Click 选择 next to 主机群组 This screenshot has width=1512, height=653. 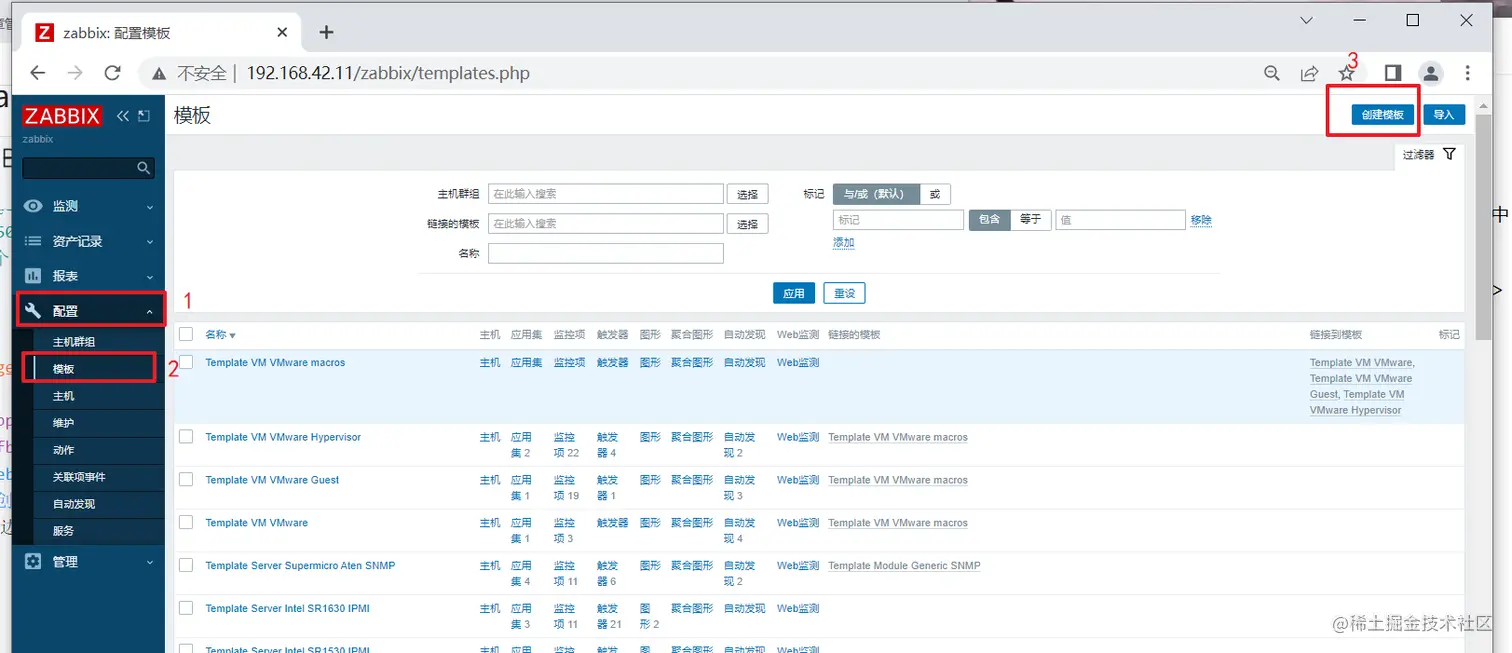click(x=748, y=195)
